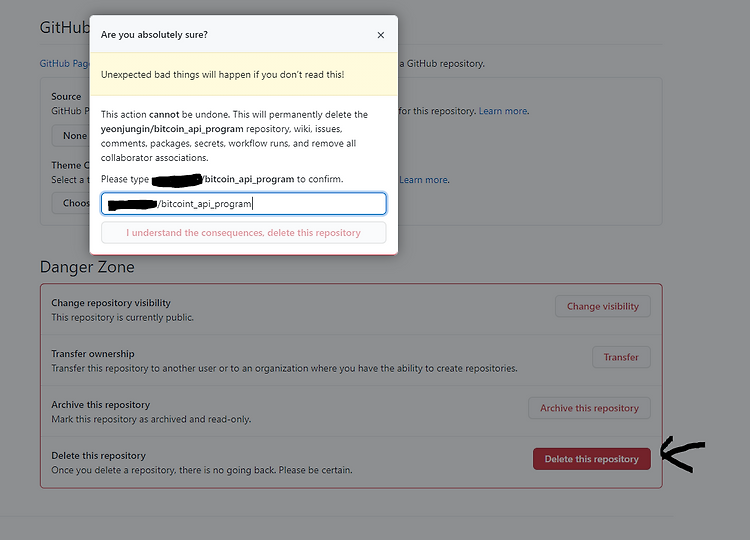Click the hand-drawn black arrow annotation
This screenshot has height=540, width=750.
[x=683, y=454]
